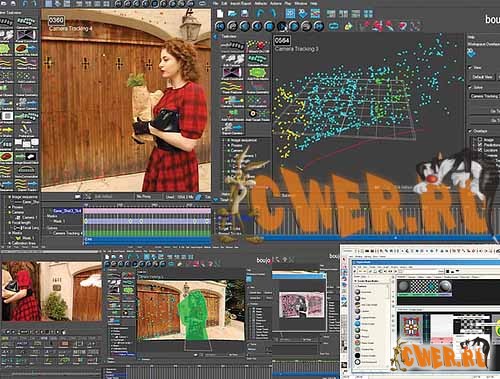Collapse the Overlays section arrow
Image resolution: width=500 pixels, height=379 pixels.
470,131
